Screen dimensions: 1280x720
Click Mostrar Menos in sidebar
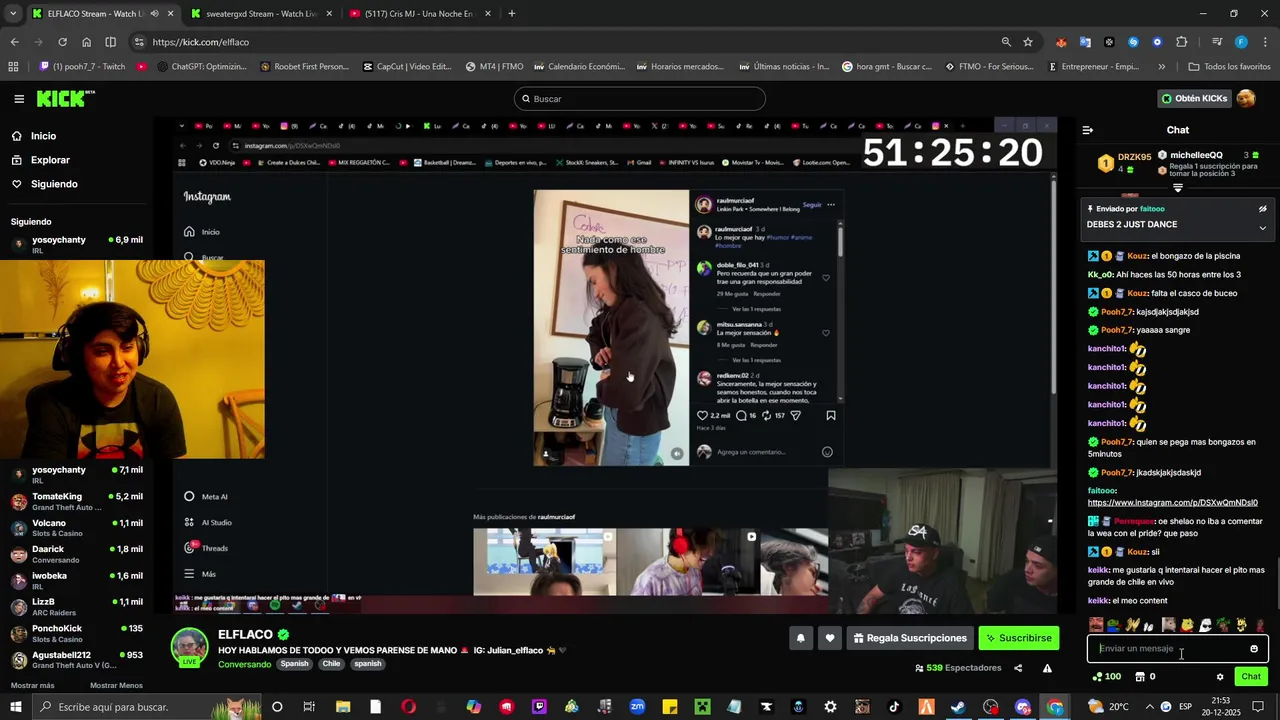116,686
